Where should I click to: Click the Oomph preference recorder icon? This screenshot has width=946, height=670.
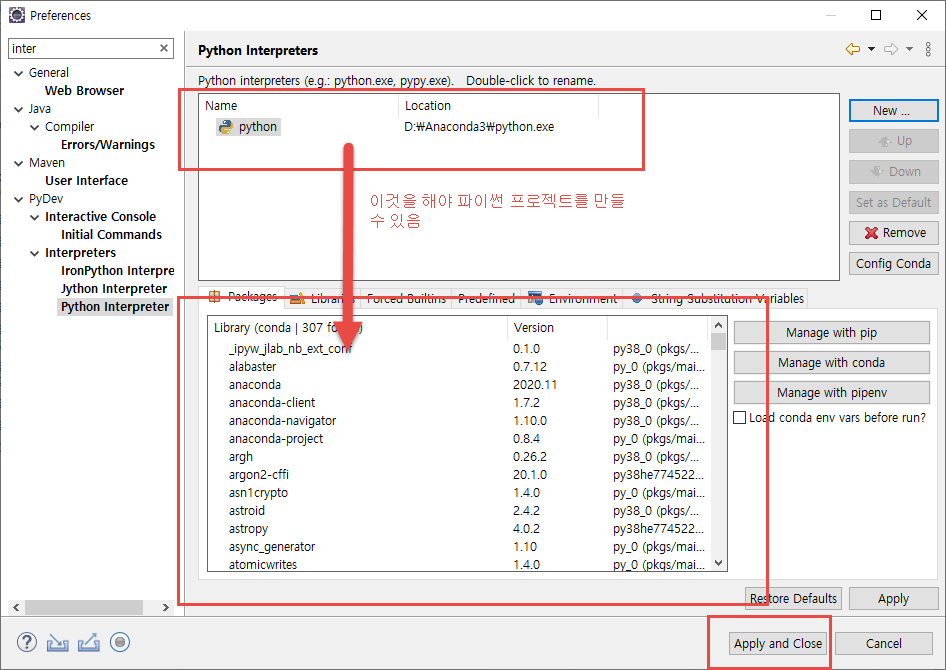click(120, 642)
